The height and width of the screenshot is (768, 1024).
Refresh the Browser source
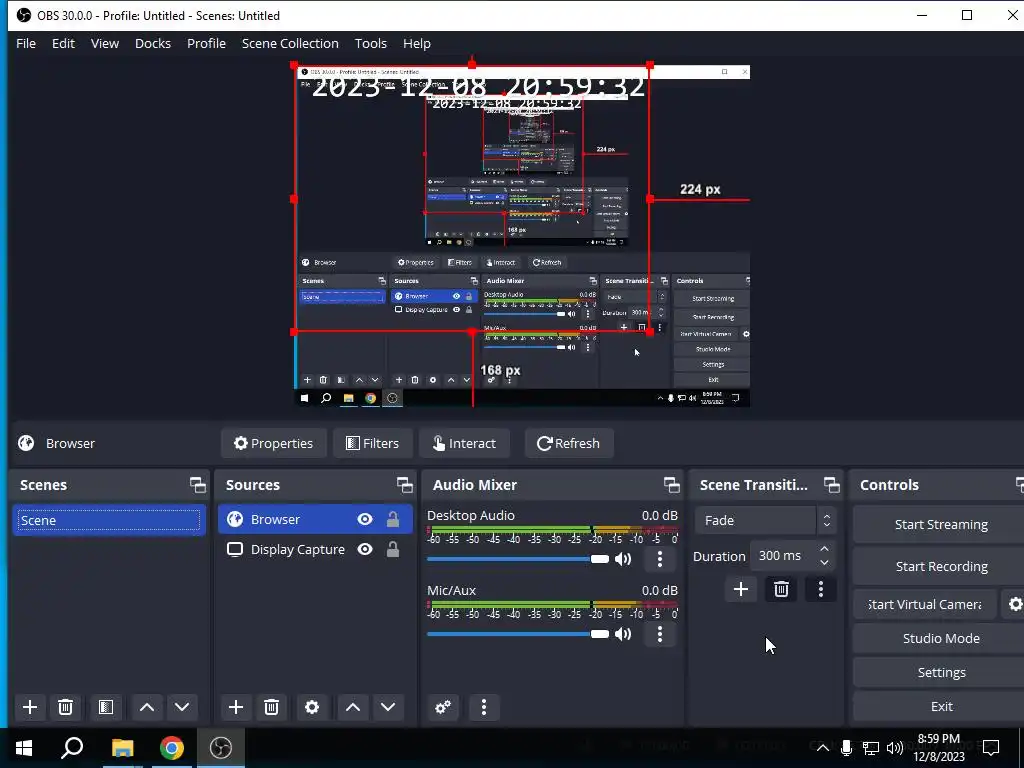568,443
